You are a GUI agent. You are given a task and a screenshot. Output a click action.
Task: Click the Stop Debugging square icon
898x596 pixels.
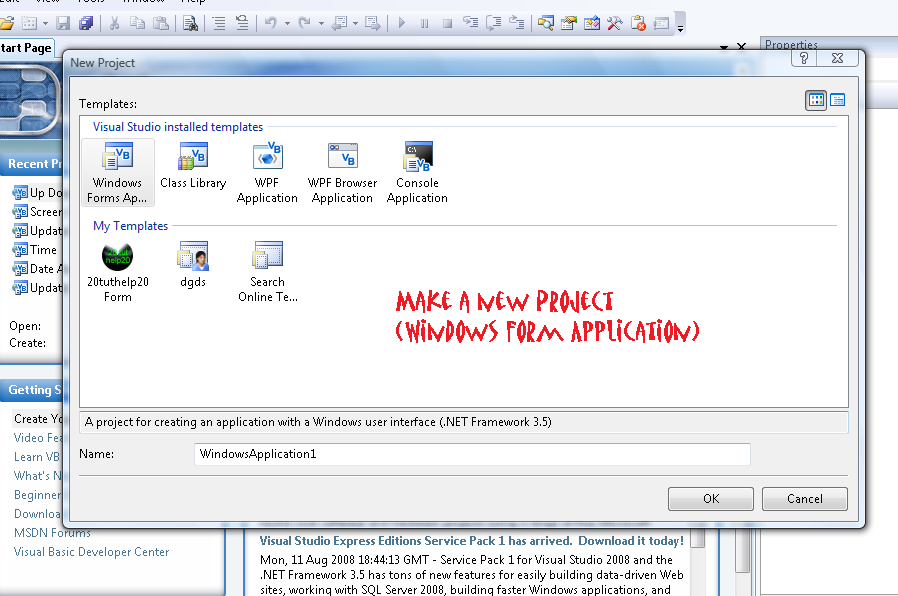click(x=447, y=23)
